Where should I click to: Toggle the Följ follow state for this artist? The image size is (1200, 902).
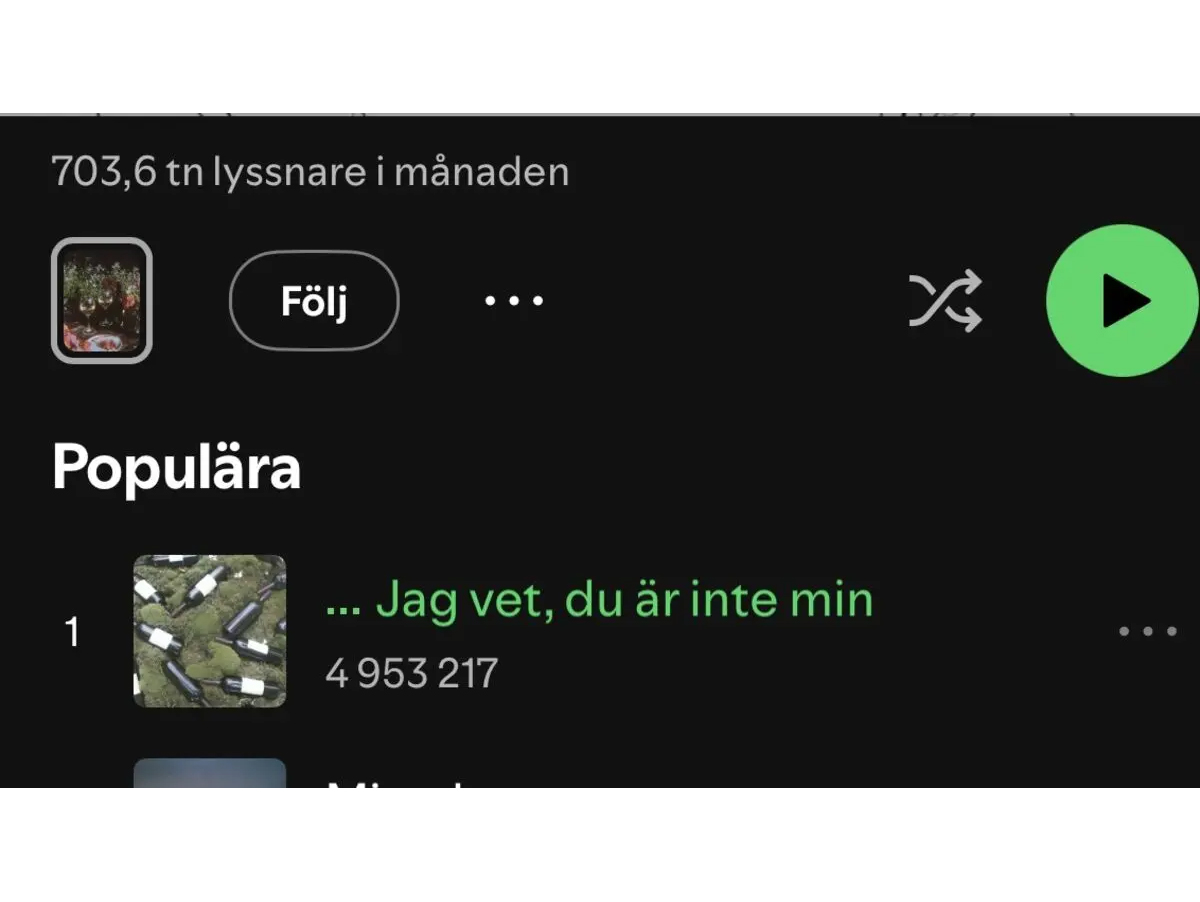pos(314,300)
